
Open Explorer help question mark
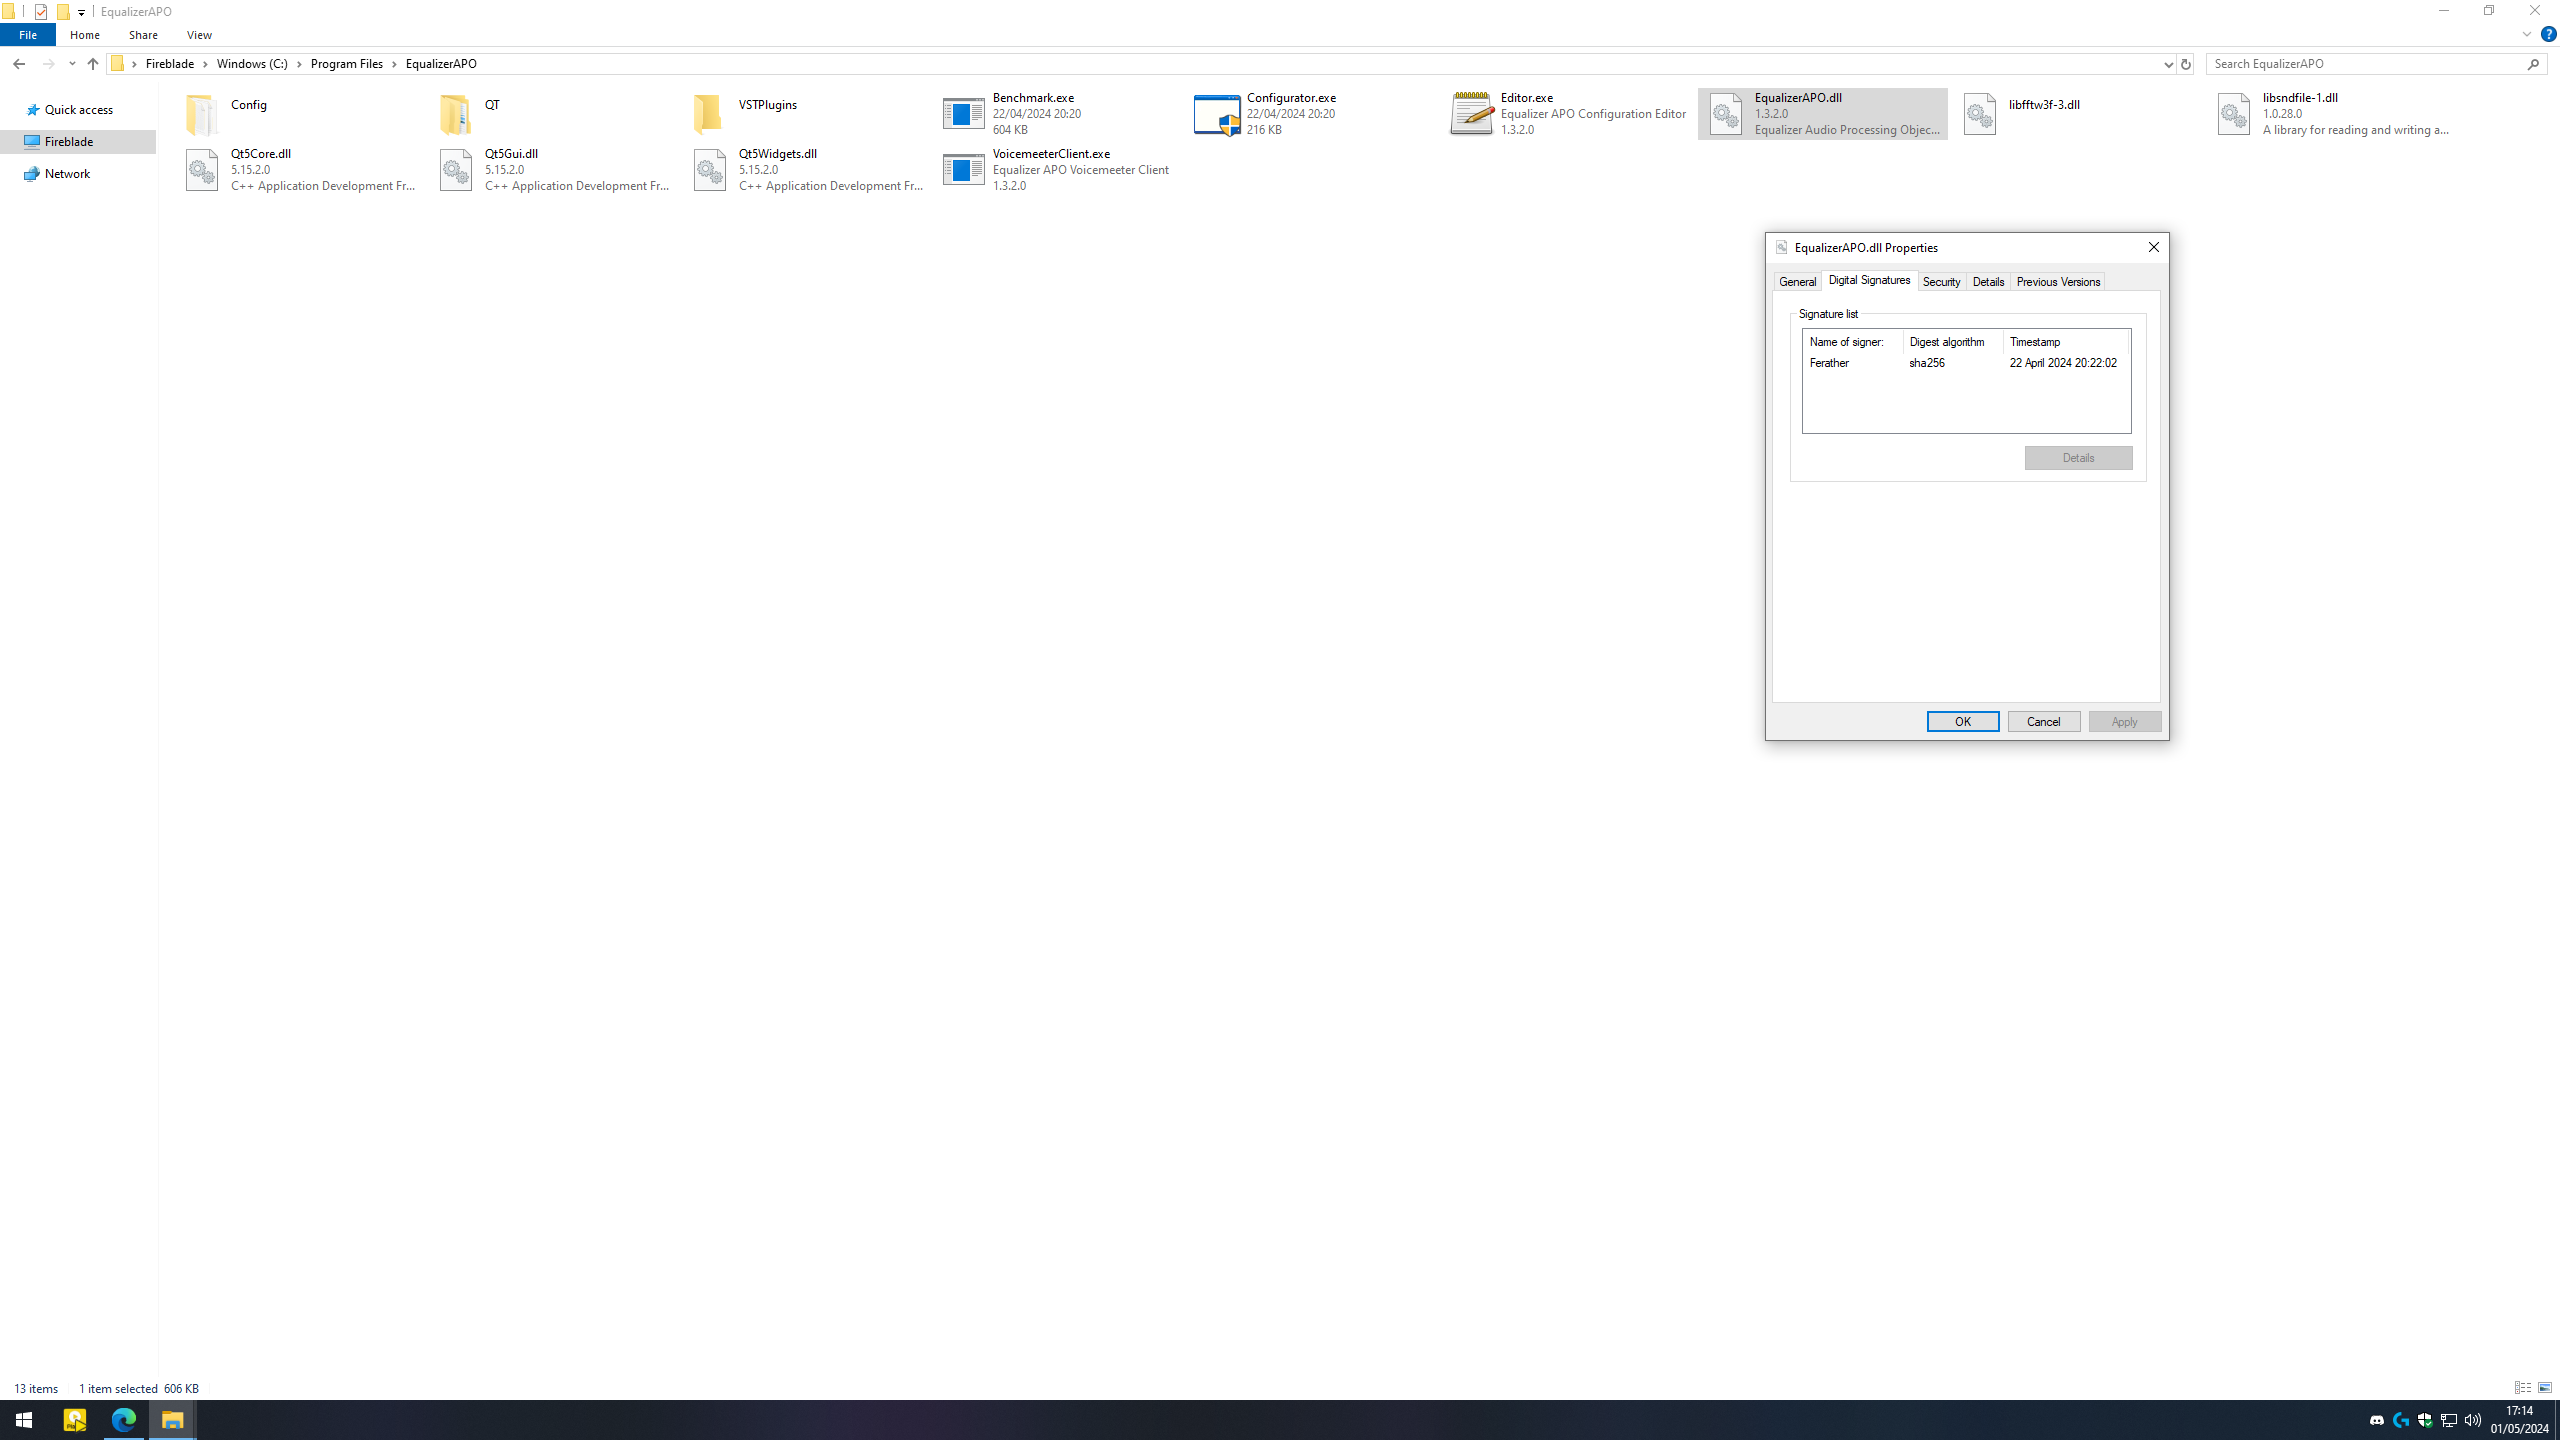point(2548,34)
